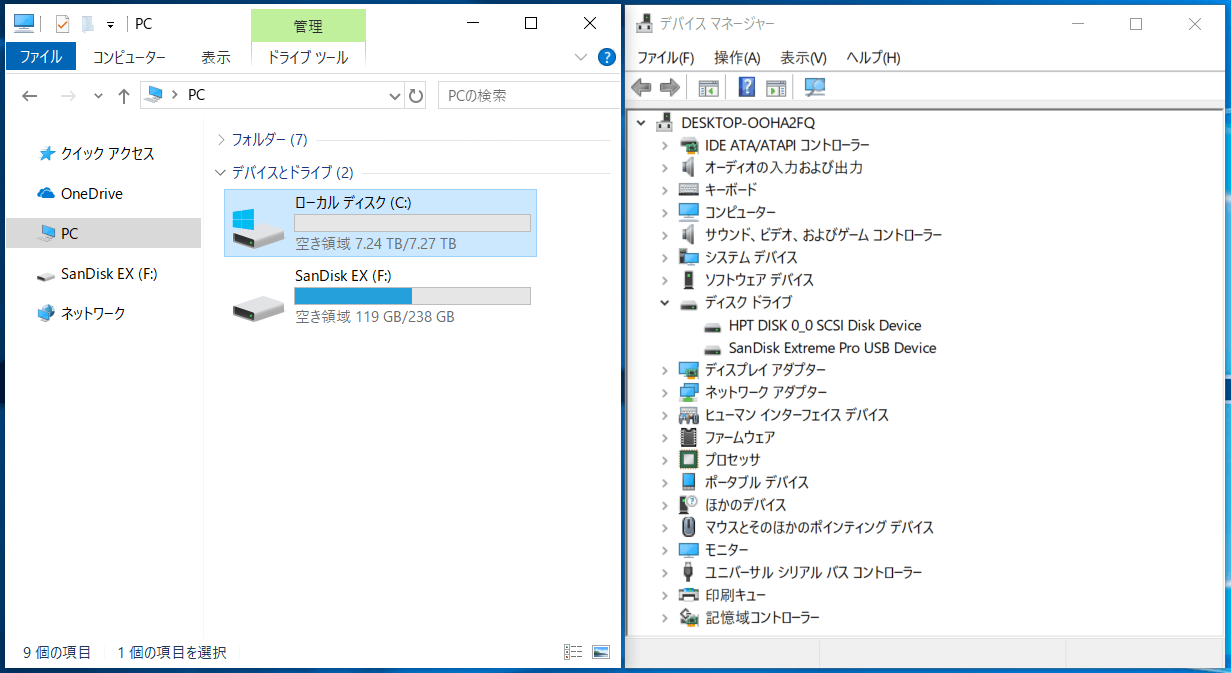Select HPT DISK 0_0 SCSI Disk Device
1231x673 pixels.
click(x=825, y=325)
